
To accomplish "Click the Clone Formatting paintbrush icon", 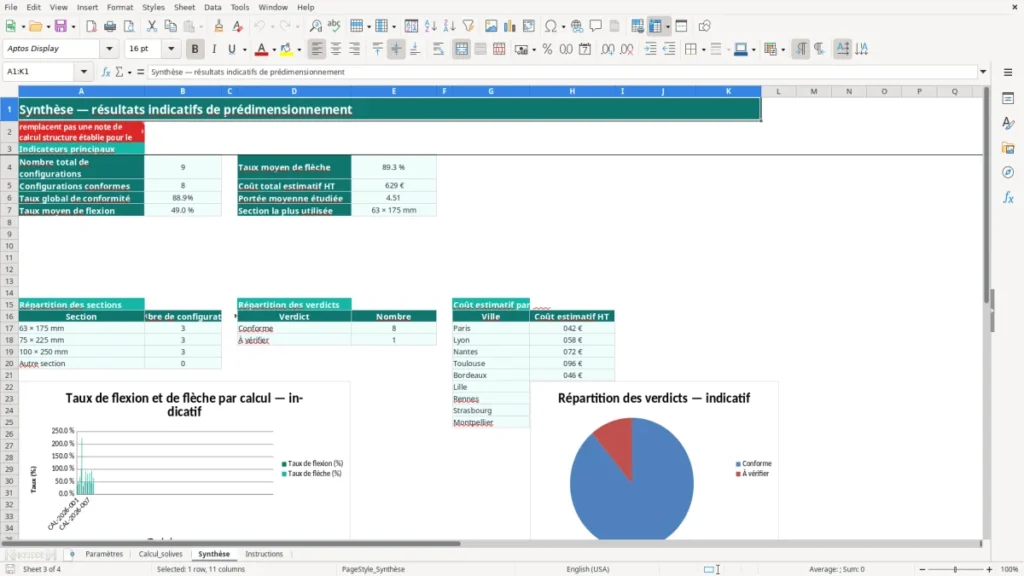I will (x=219, y=26).
